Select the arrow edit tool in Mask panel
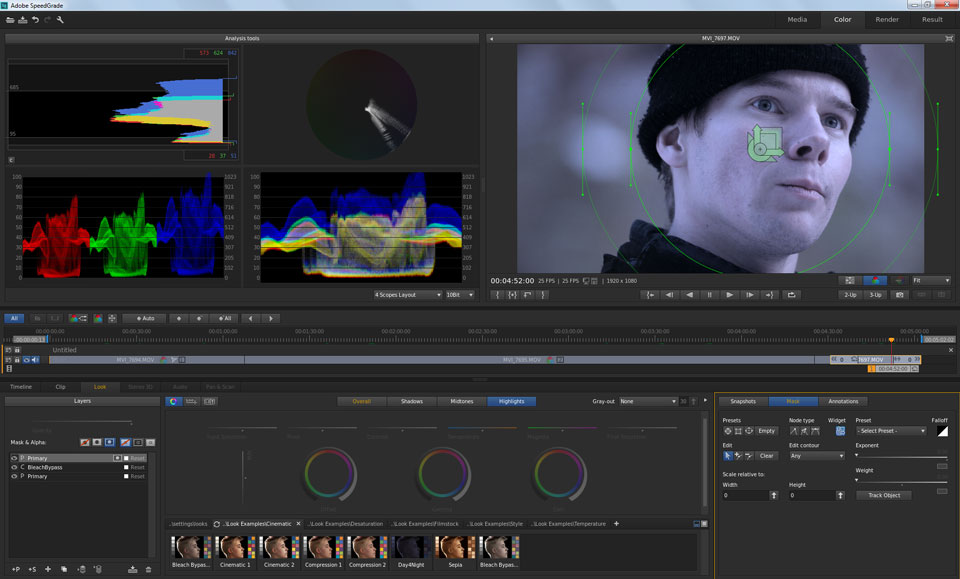Viewport: 960px width, 579px height. pyautogui.click(x=728, y=455)
